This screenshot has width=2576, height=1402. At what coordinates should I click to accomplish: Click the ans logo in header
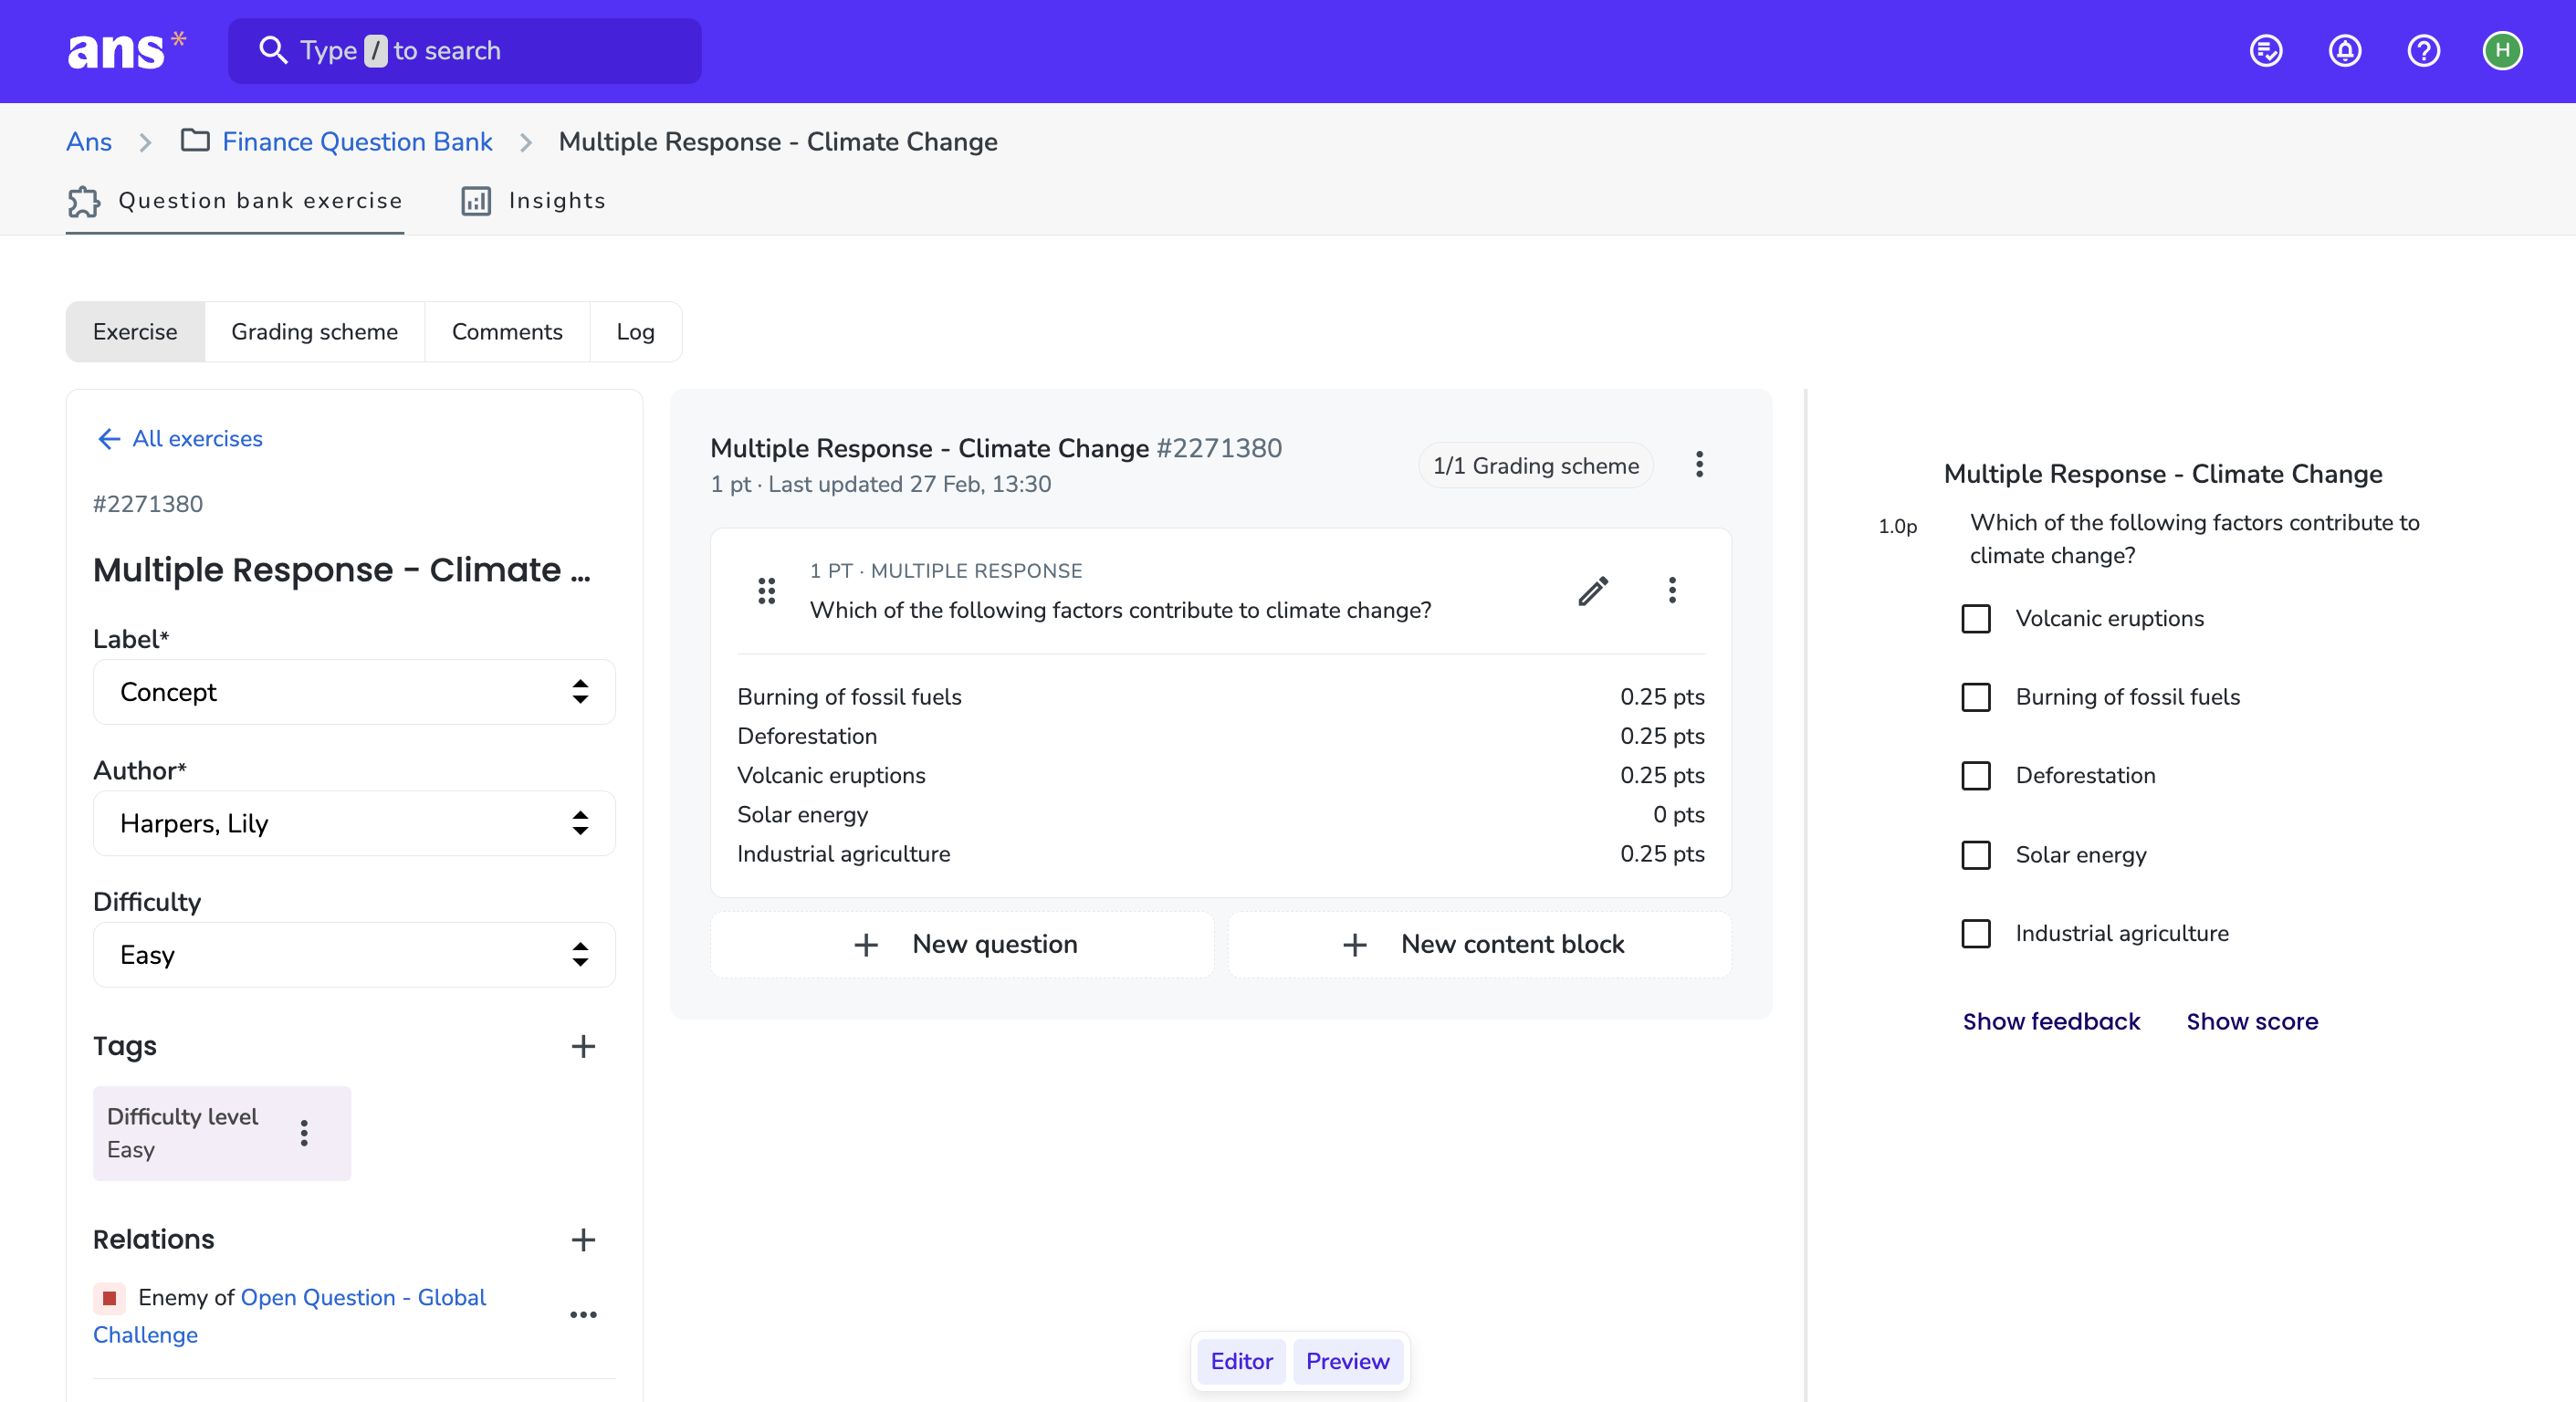126,50
